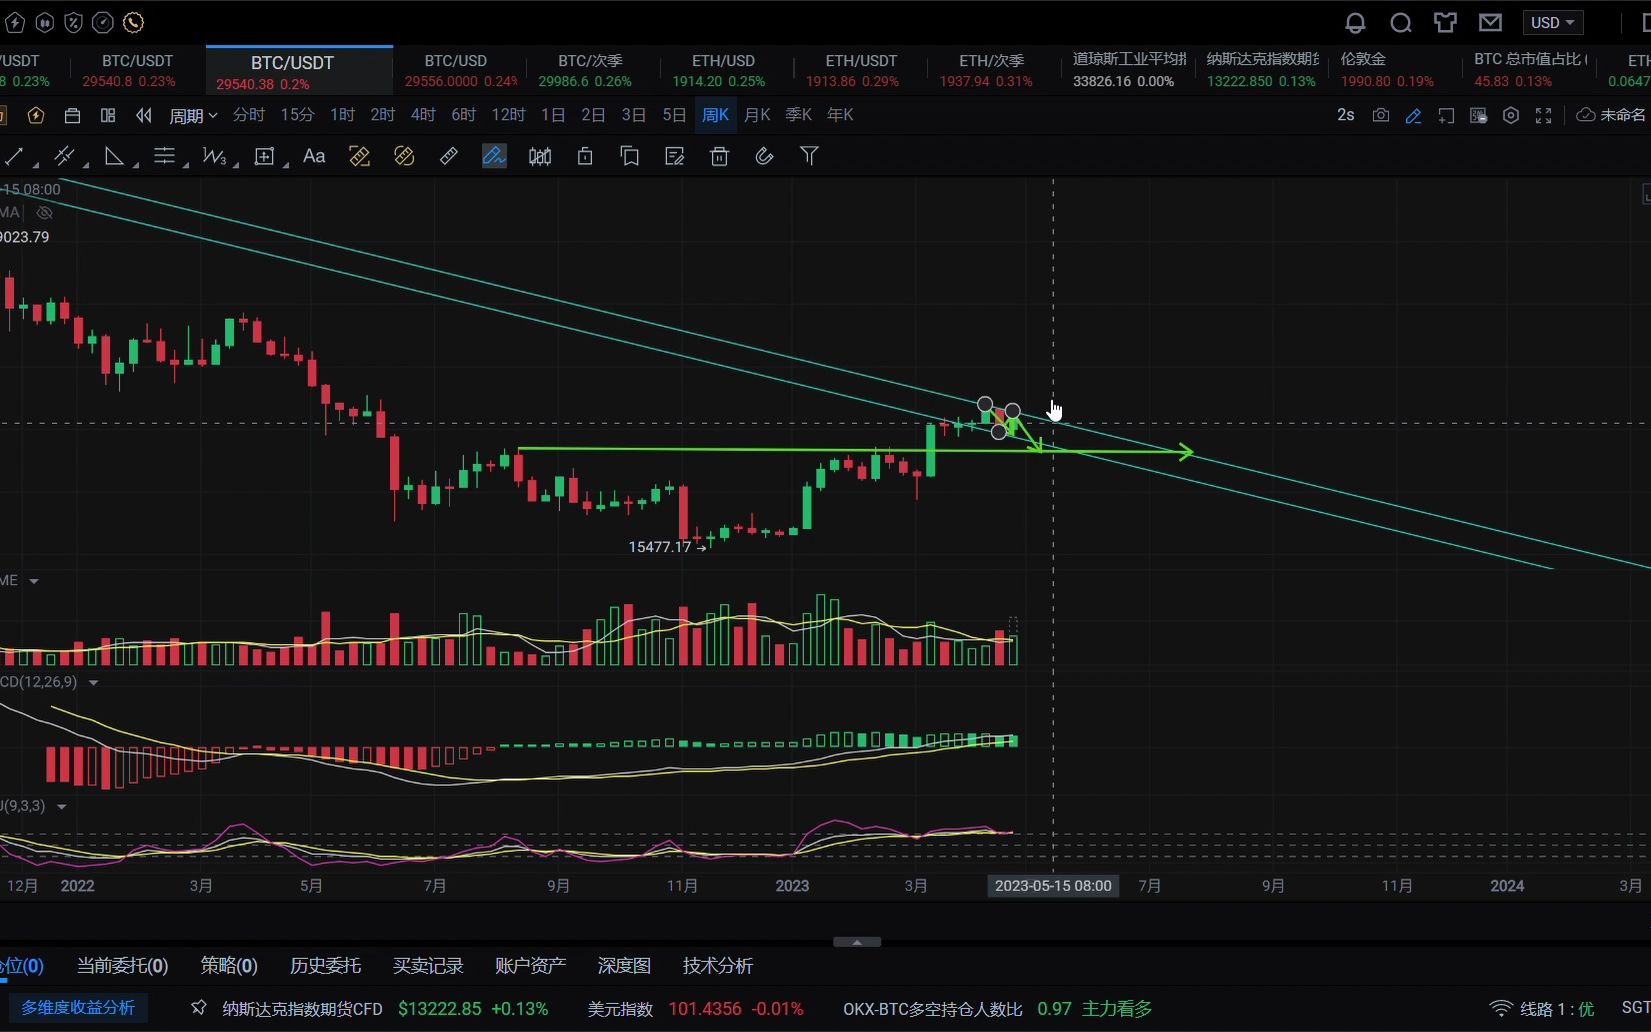1651x1032 pixels.
Task: Select the ruler measurement tool
Action: (448, 156)
